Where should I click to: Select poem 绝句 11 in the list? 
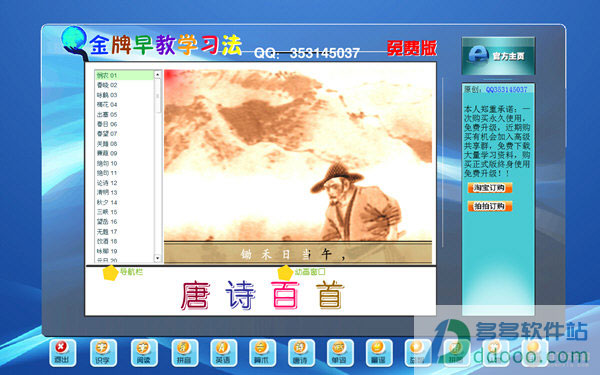click(124, 173)
